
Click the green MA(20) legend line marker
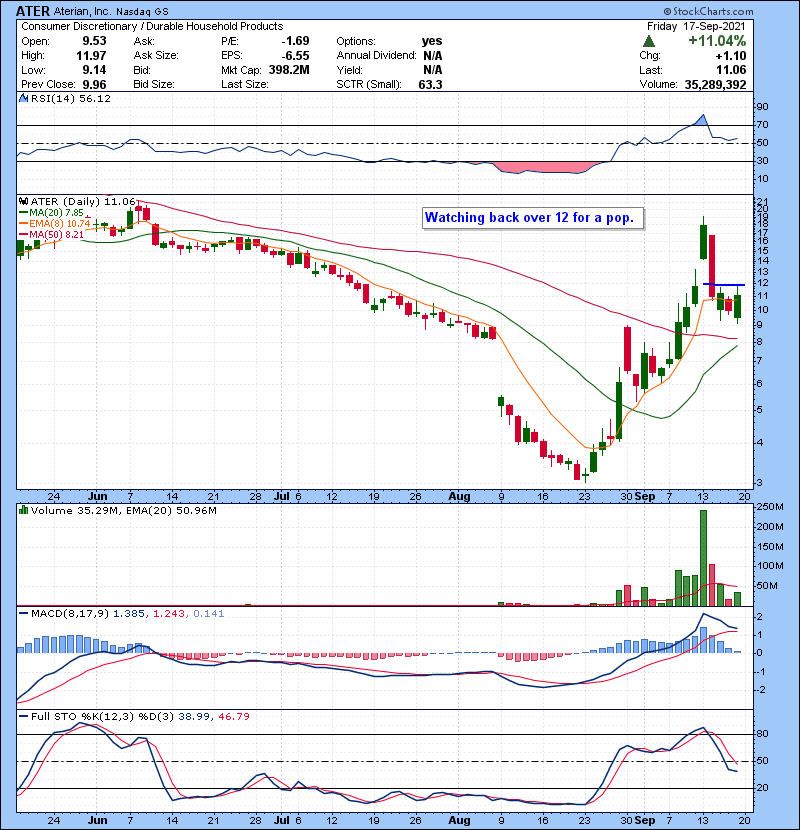pyautogui.click(x=23, y=213)
